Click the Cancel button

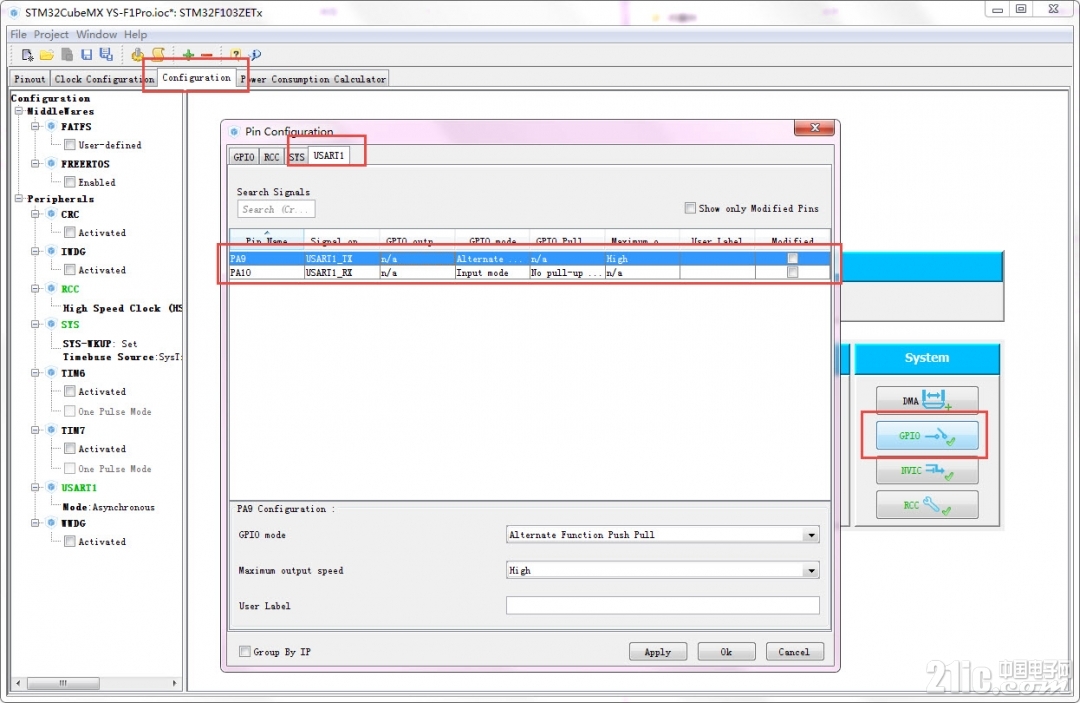(x=794, y=652)
